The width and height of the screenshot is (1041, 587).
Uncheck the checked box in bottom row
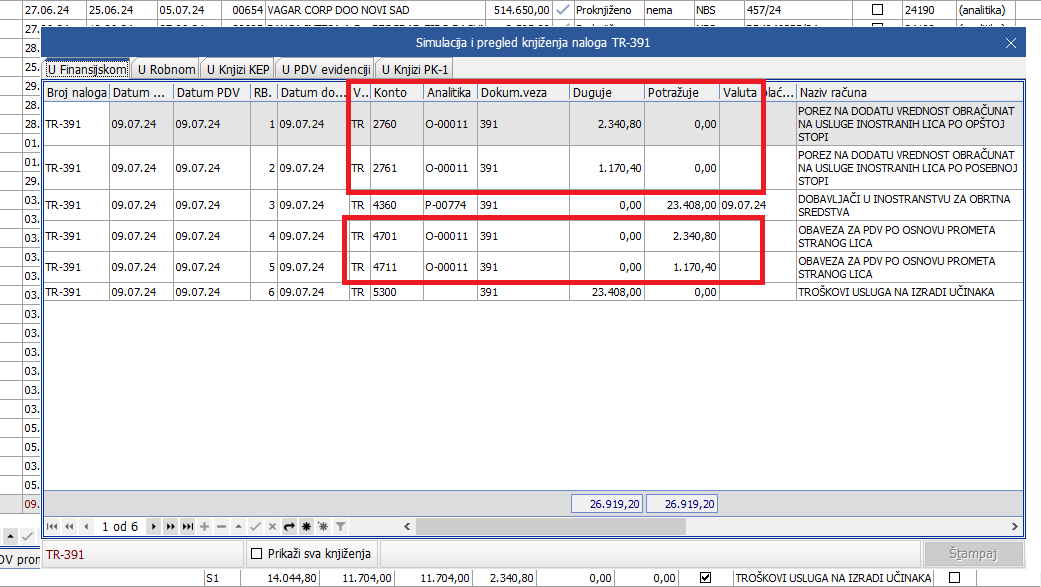click(706, 578)
